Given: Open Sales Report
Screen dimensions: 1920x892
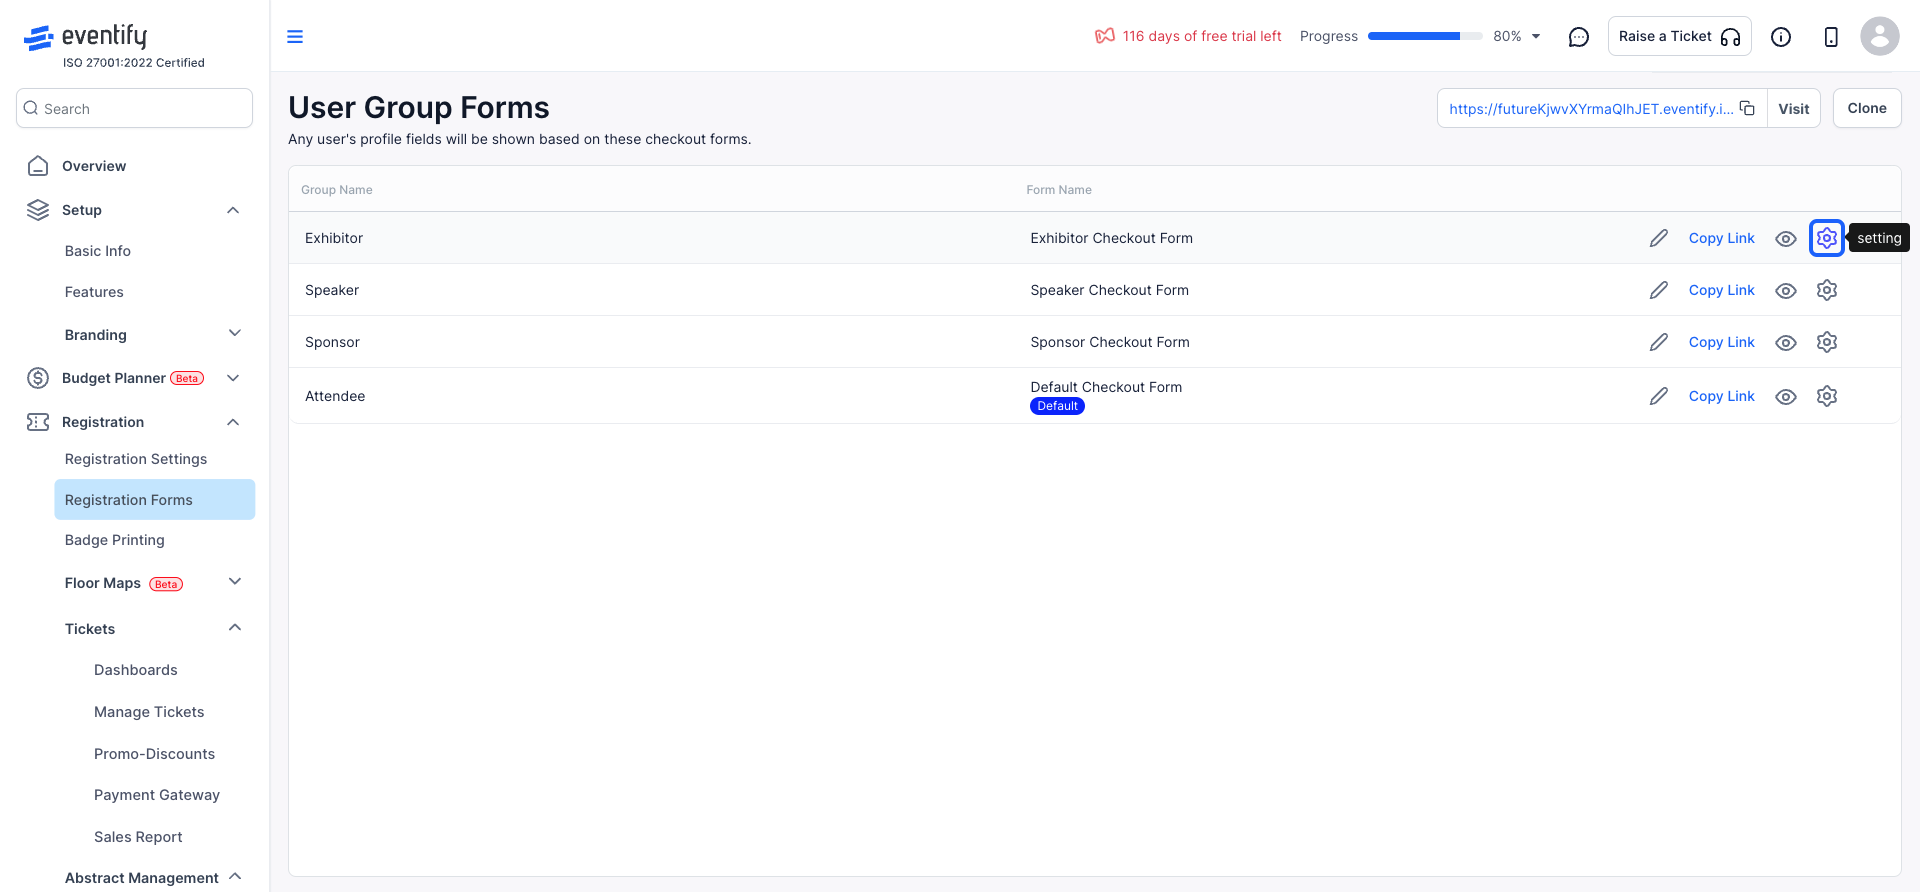Looking at the screenshot, I should pyautogui.click(x=138, y=837).
